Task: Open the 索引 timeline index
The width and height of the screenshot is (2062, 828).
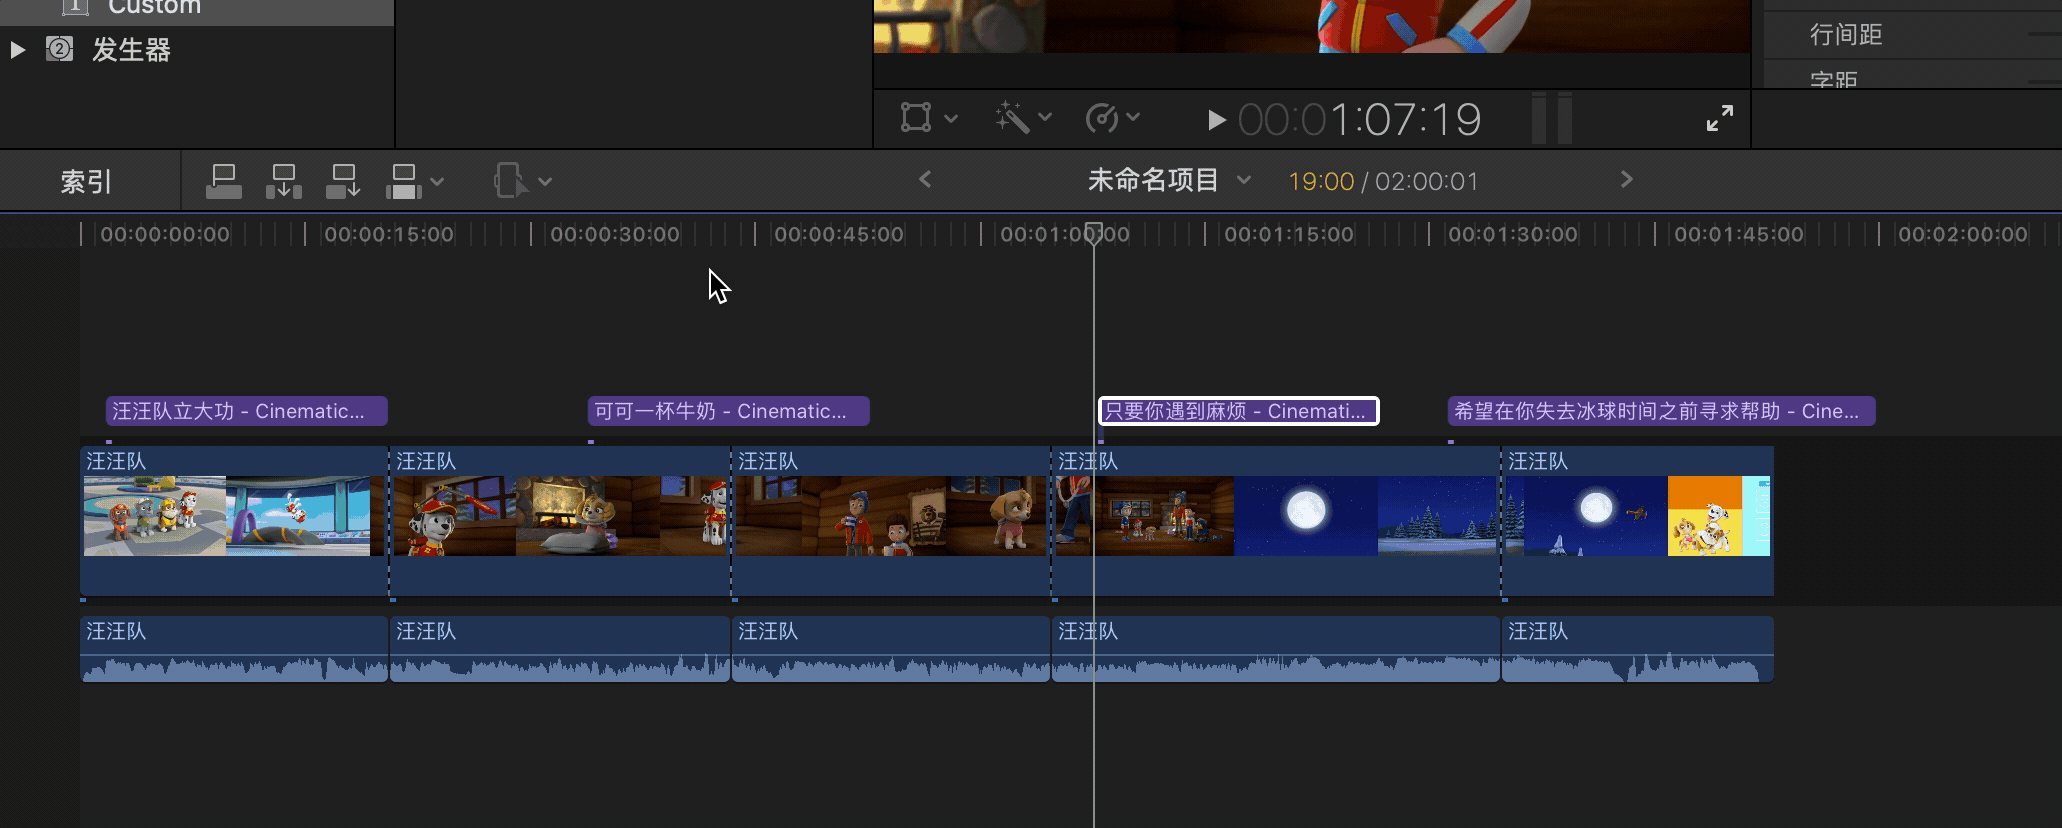Action: (x=87, y=181)
